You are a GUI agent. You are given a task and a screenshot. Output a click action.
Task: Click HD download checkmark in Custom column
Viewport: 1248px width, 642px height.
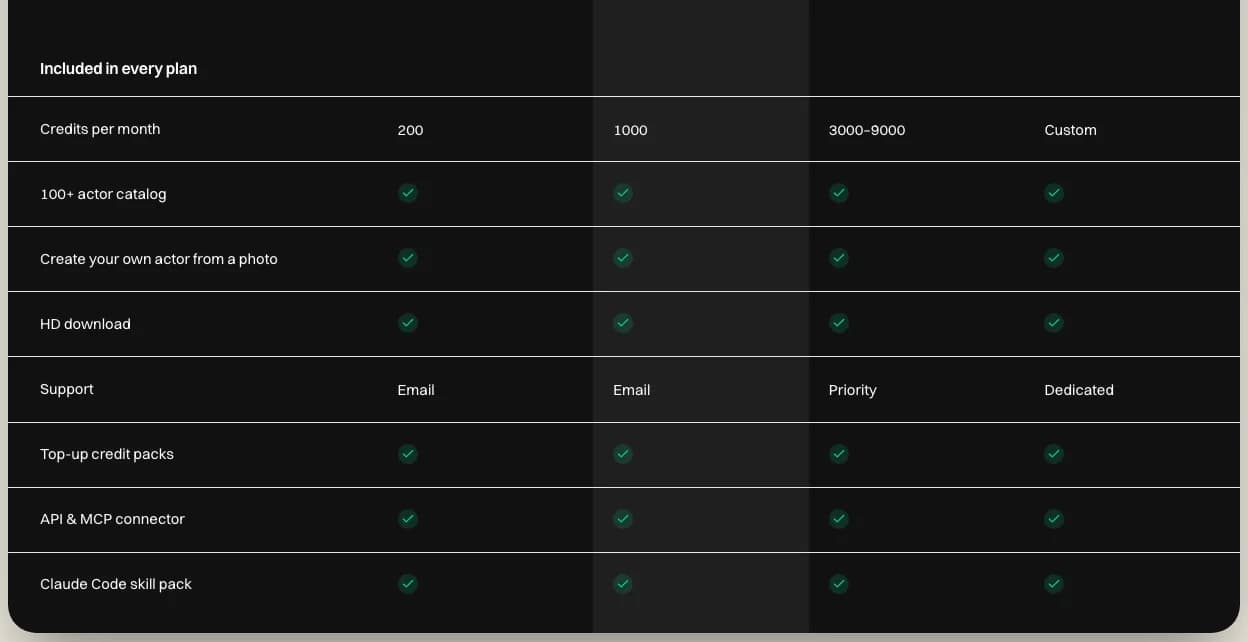click(x=1054, y=323)
